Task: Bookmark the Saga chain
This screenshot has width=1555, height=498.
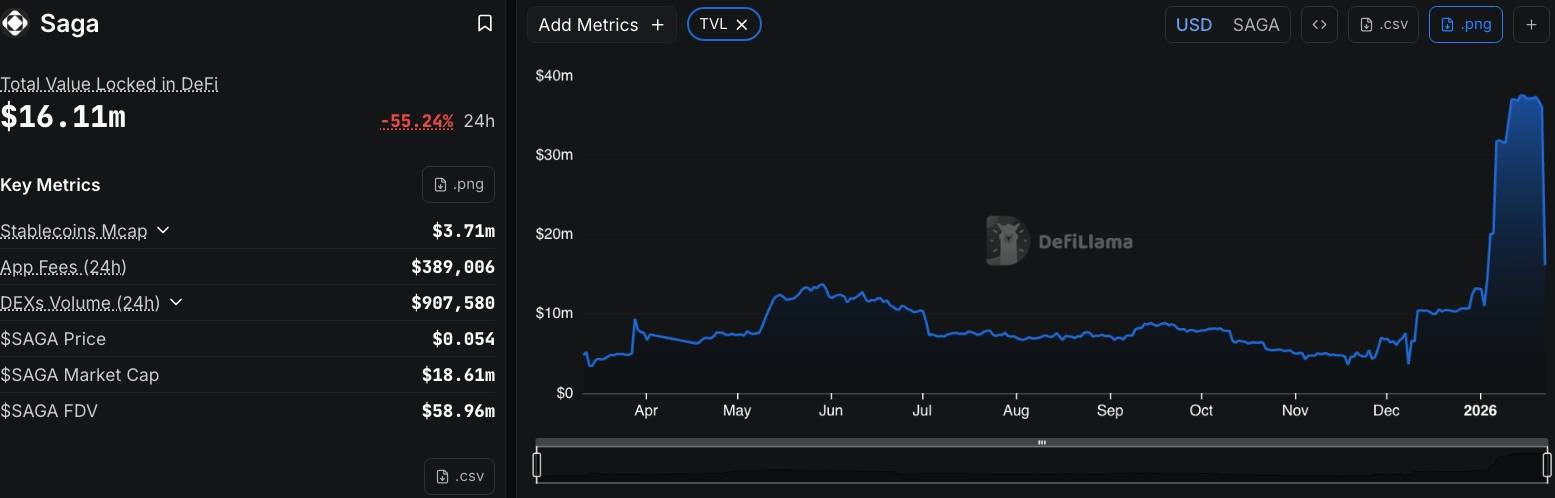Action: click(x=485, y=23)
